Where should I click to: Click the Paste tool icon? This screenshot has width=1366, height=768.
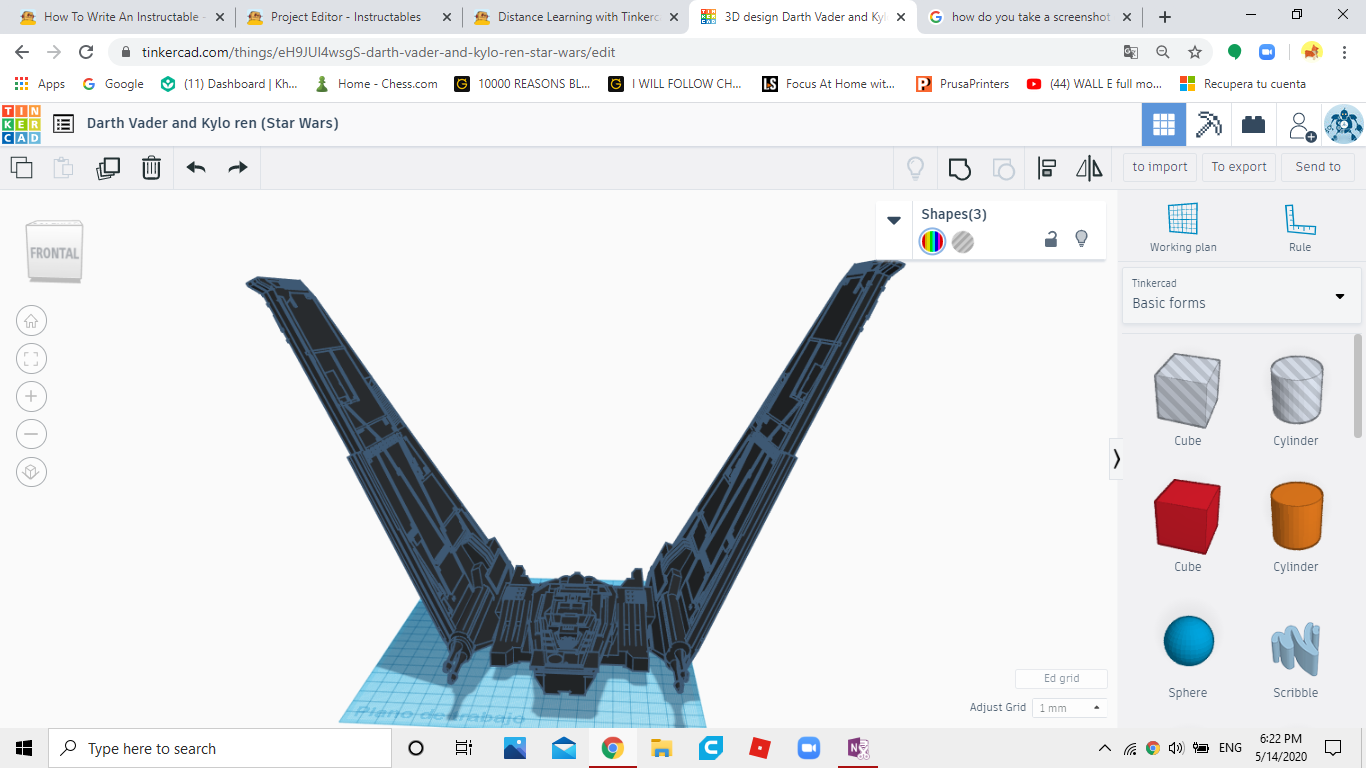[x=63, y=168]
